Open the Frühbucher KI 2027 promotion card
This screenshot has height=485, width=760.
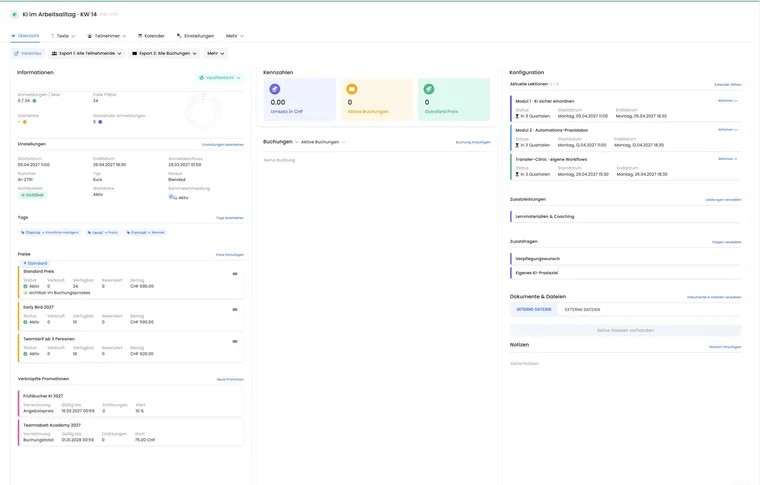tap(131, 404)
